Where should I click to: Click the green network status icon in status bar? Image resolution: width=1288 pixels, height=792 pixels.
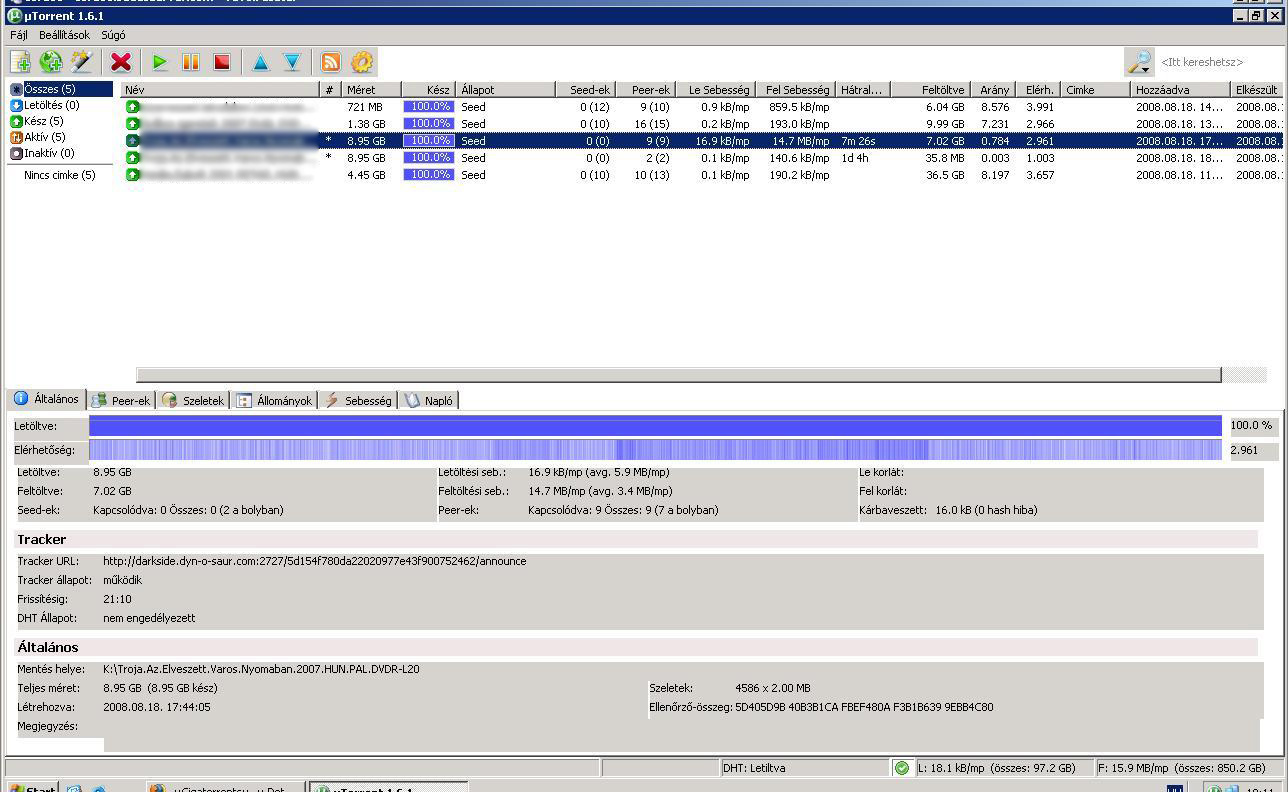tap(902, 768)
